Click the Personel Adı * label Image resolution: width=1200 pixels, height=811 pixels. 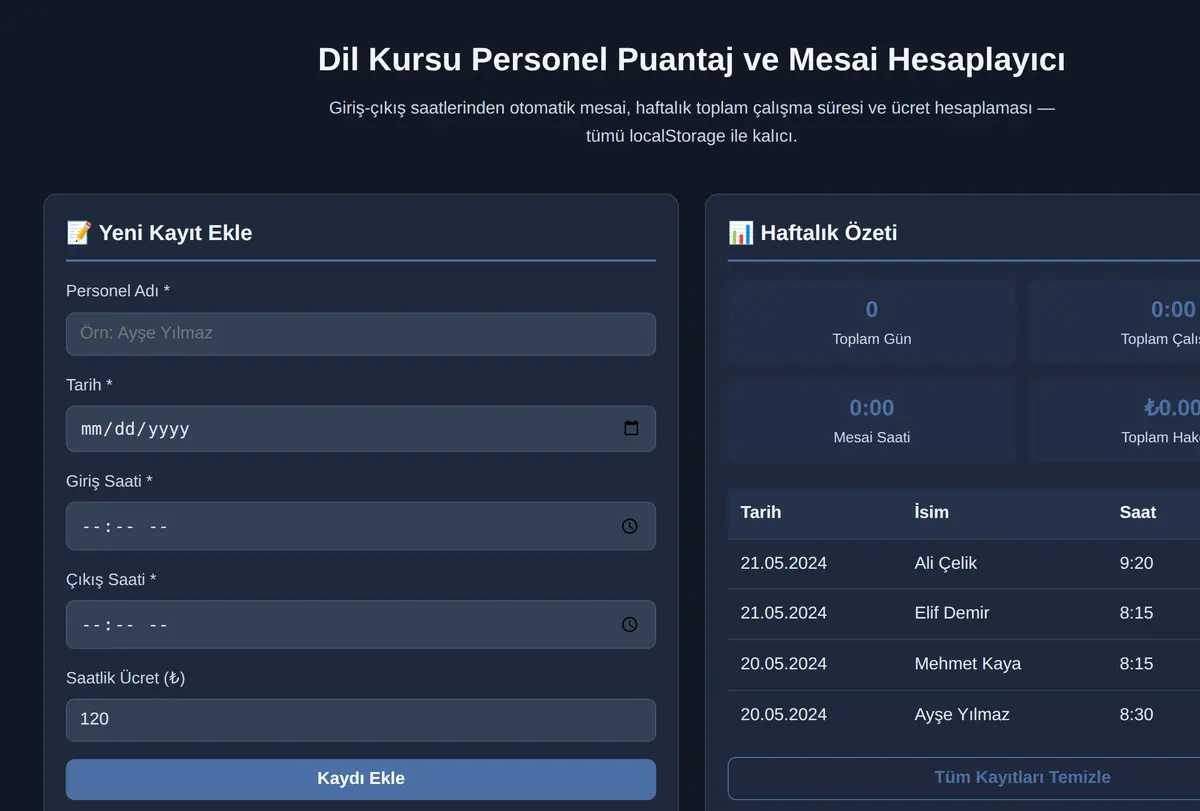tap(118, 291)
